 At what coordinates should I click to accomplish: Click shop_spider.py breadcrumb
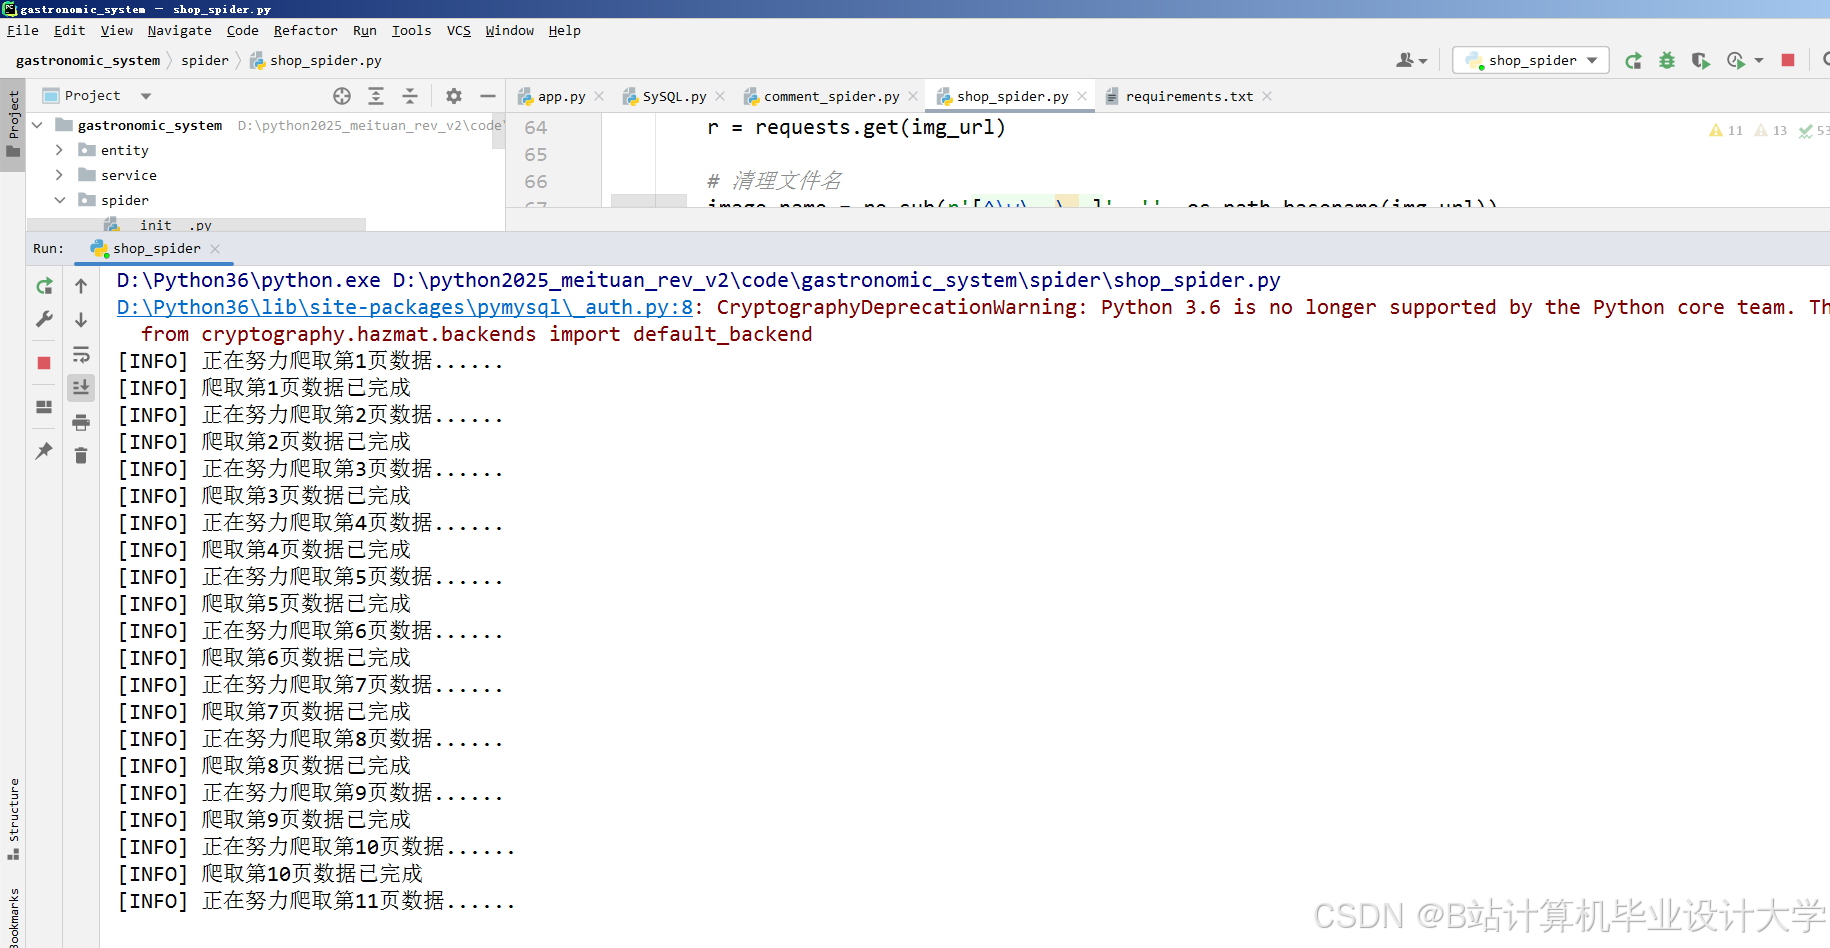(315, 60)
